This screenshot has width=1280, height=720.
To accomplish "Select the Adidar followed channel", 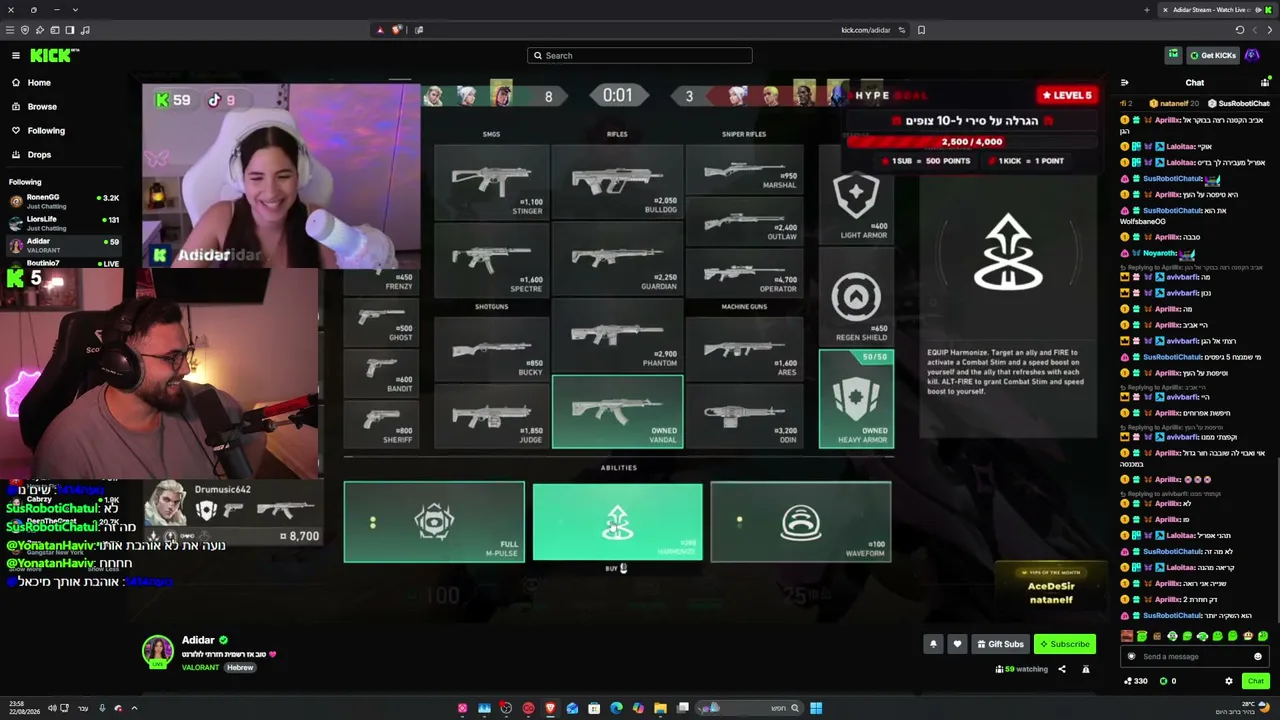I will (x=63, y=245).
